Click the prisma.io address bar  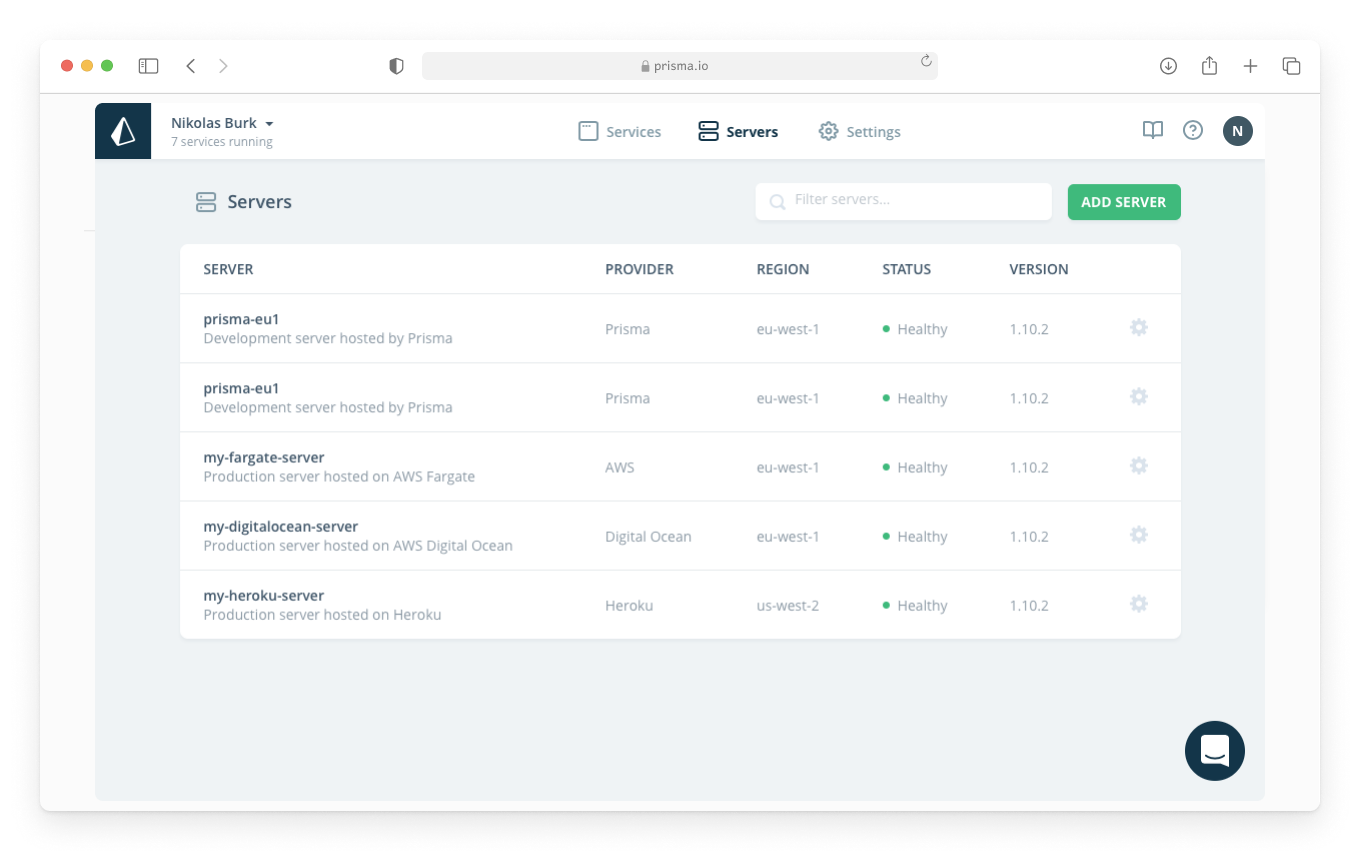[680, 66]
